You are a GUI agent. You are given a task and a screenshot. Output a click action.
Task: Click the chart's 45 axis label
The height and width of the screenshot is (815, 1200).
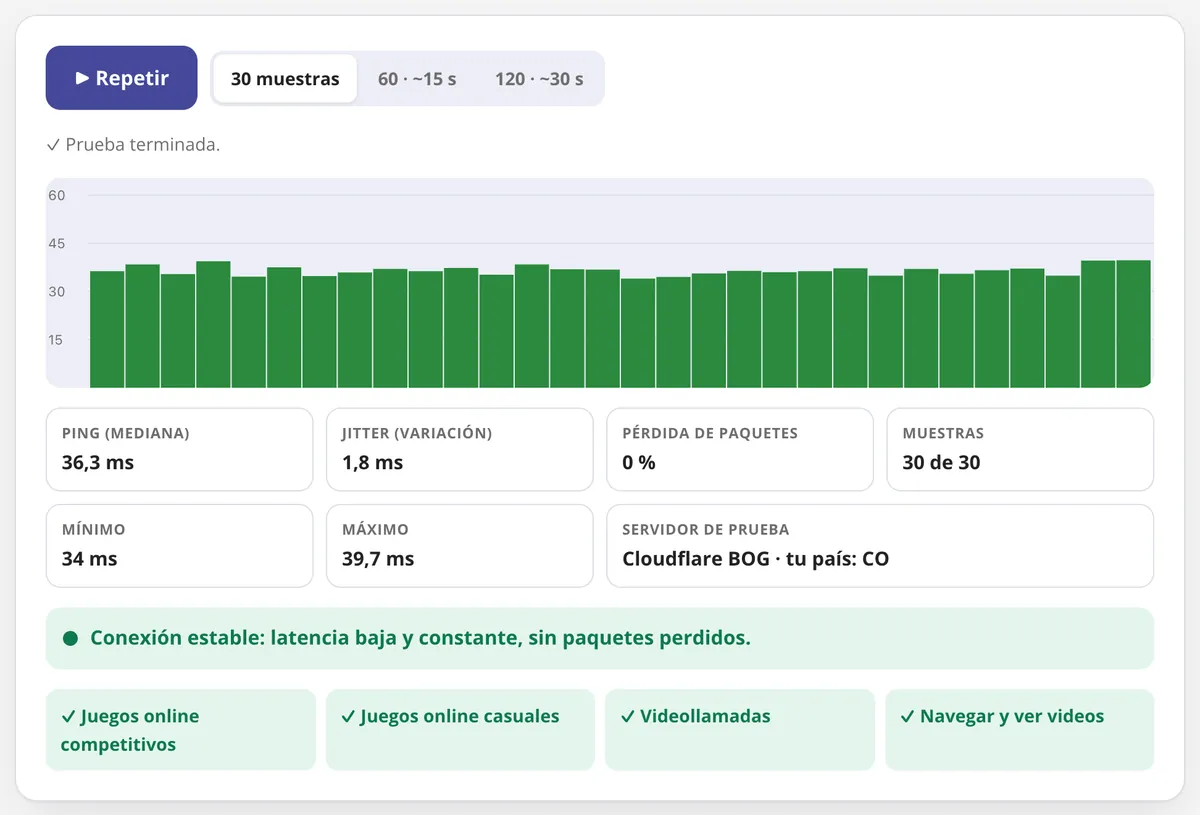[x=56, y=243]
